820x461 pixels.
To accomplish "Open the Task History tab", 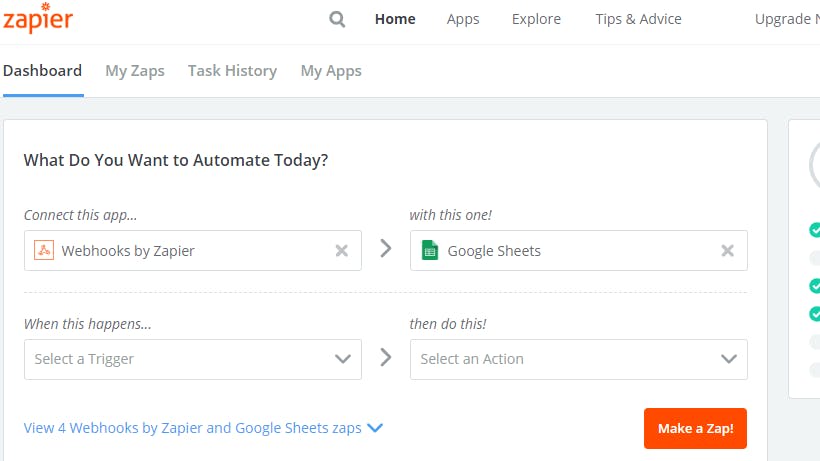I will pyautogui.click(x=232, y=71).
